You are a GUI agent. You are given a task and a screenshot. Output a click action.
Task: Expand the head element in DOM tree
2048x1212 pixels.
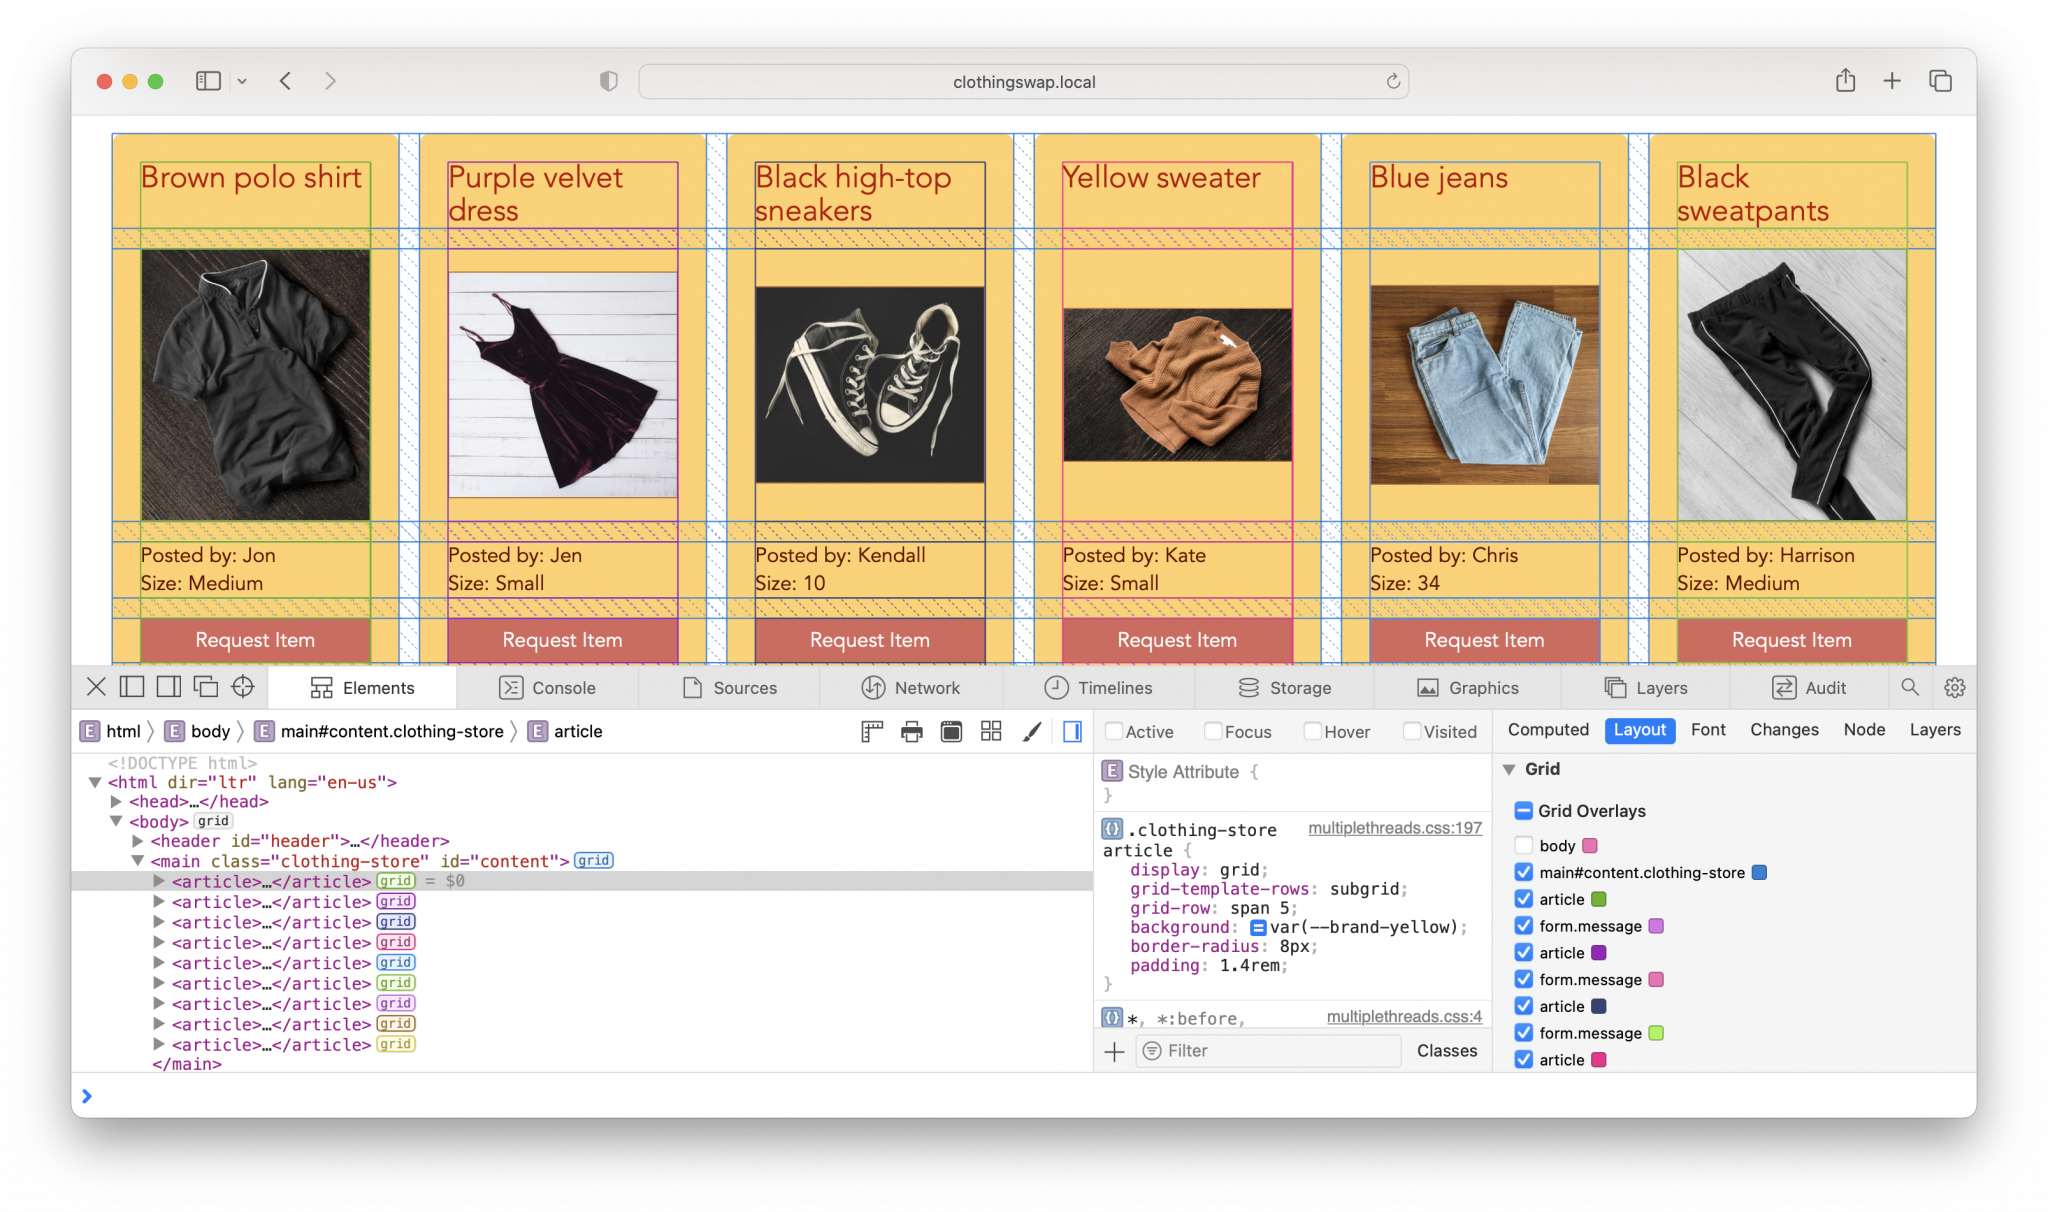tap(114, 801)
